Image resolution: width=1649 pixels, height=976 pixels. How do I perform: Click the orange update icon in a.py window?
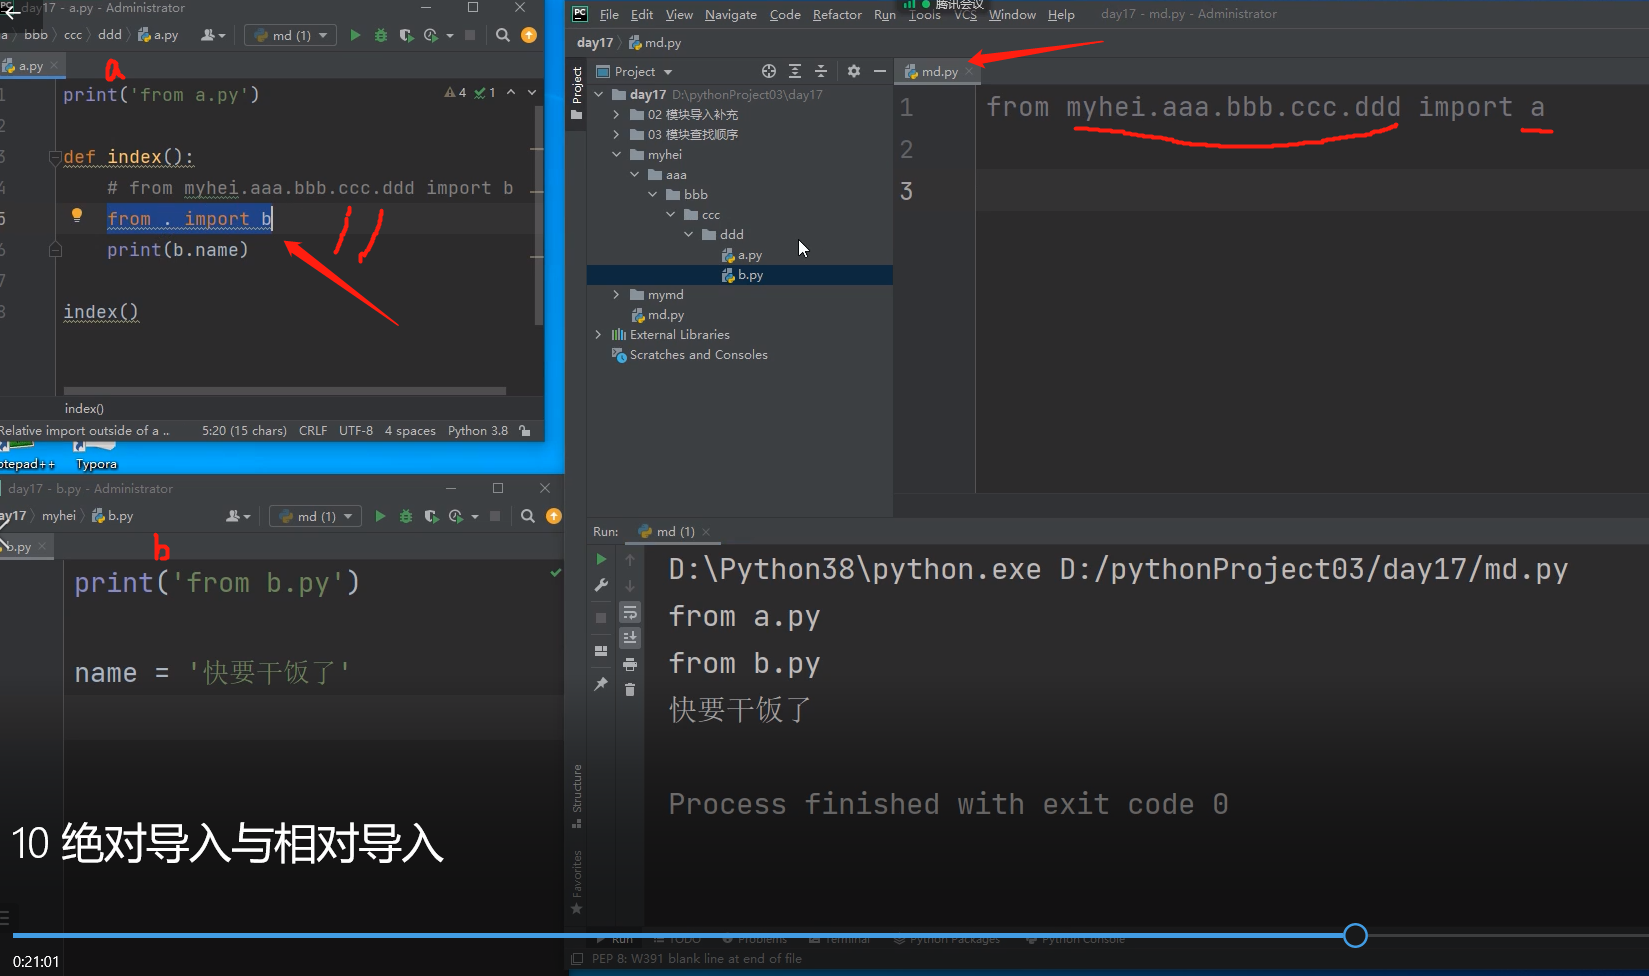[529, 35]
